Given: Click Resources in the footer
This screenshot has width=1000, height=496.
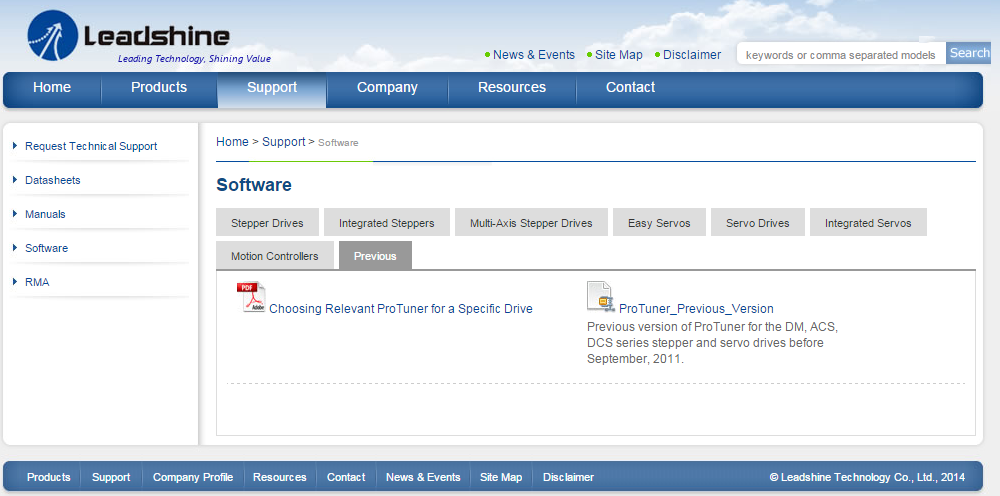Looking at the screenshot, I should coord(279,477).
